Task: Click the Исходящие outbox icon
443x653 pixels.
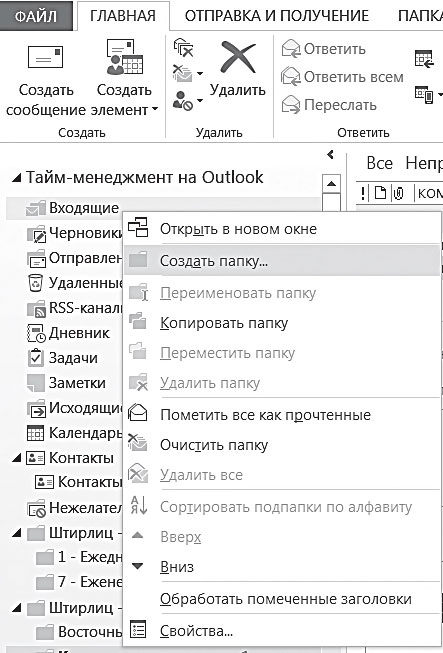Action: point(36,409)
